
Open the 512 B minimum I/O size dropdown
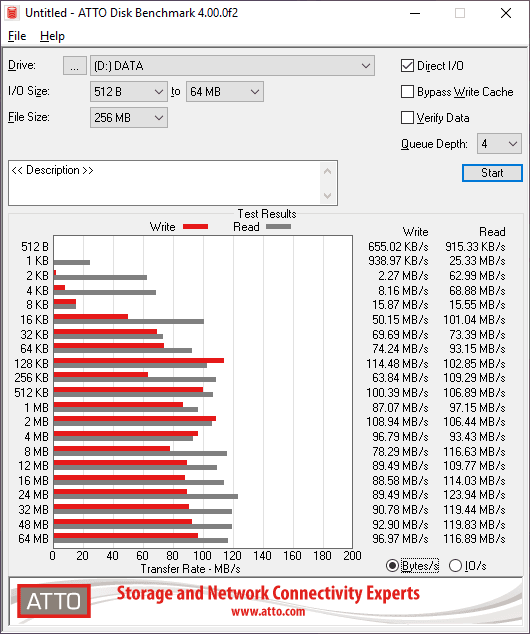(129, 92)
